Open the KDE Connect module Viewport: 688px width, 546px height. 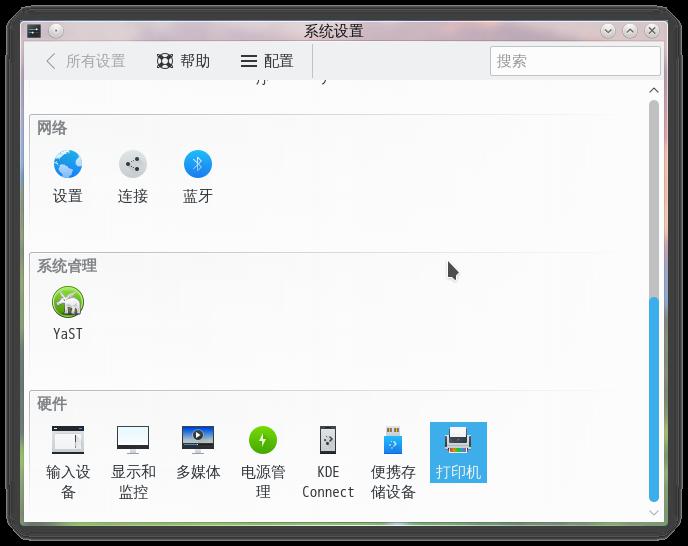tap(328, 463)
